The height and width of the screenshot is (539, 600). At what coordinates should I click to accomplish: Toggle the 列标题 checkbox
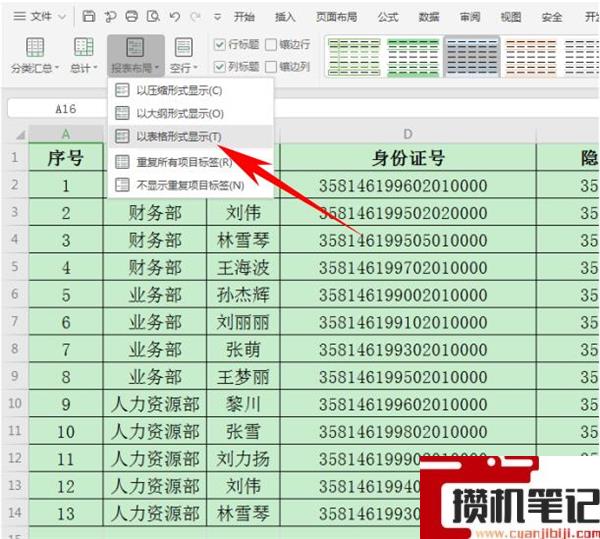coord(219,67)
